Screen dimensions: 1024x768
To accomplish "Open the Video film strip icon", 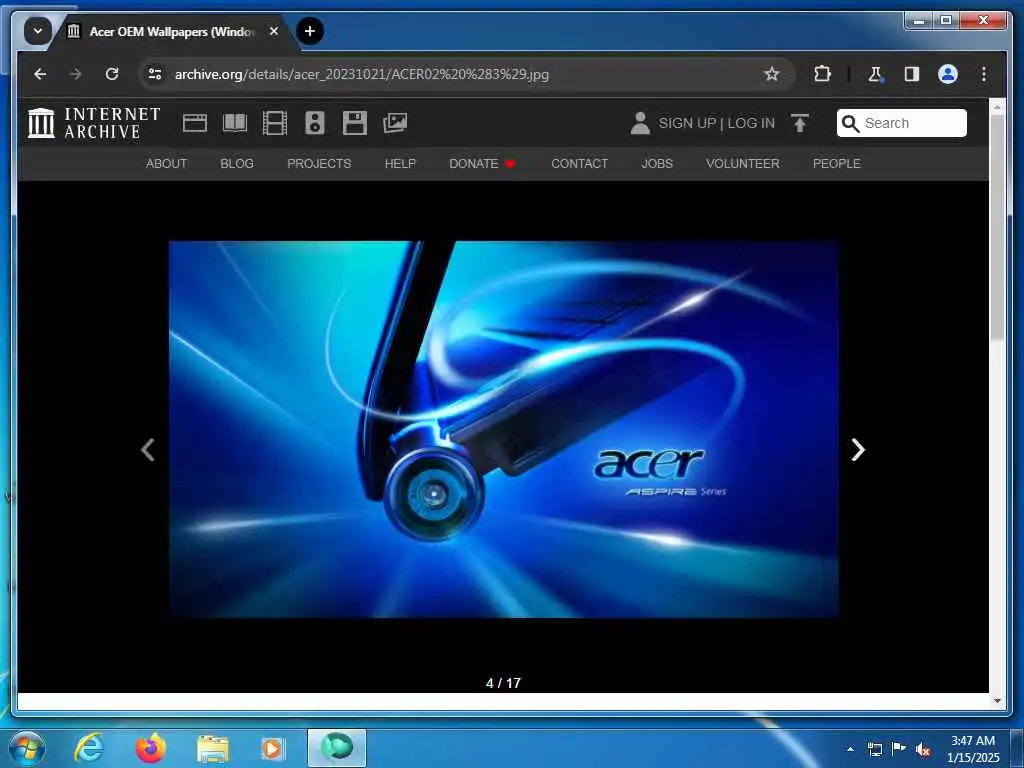I will coord(274,123).
